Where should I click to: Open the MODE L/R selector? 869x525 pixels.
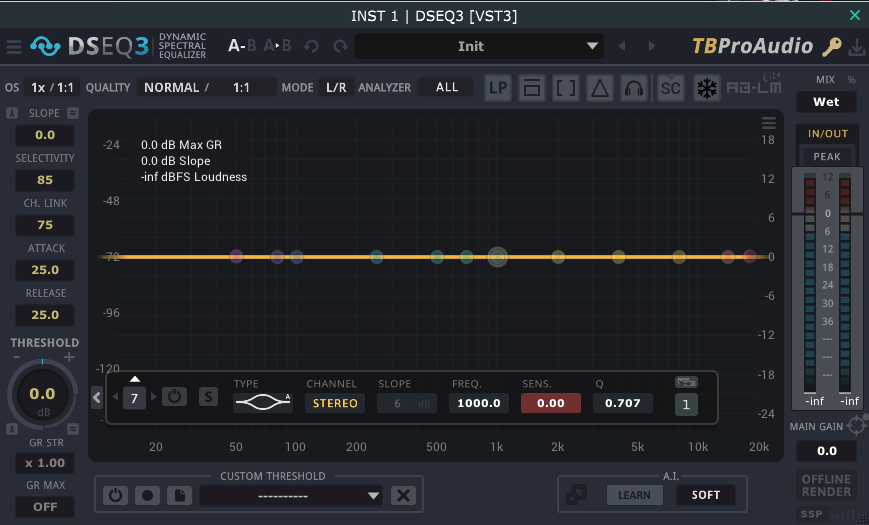pyautogui.click(x=336, y=88)
